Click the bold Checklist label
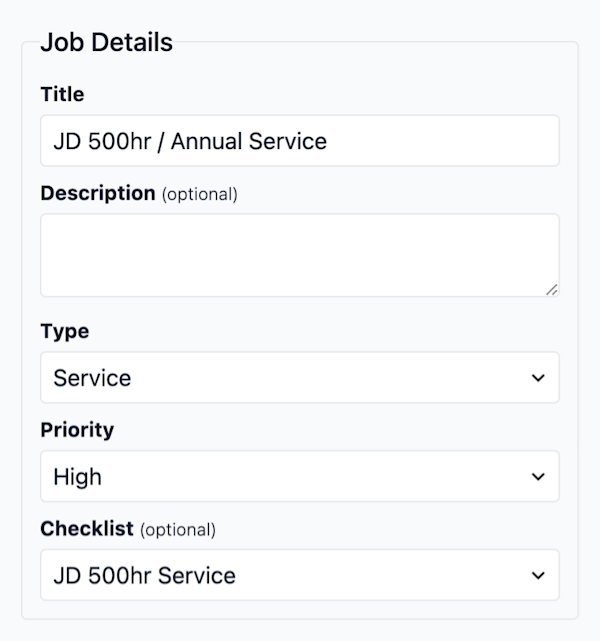600x641 pixels. tap(87, 529)
